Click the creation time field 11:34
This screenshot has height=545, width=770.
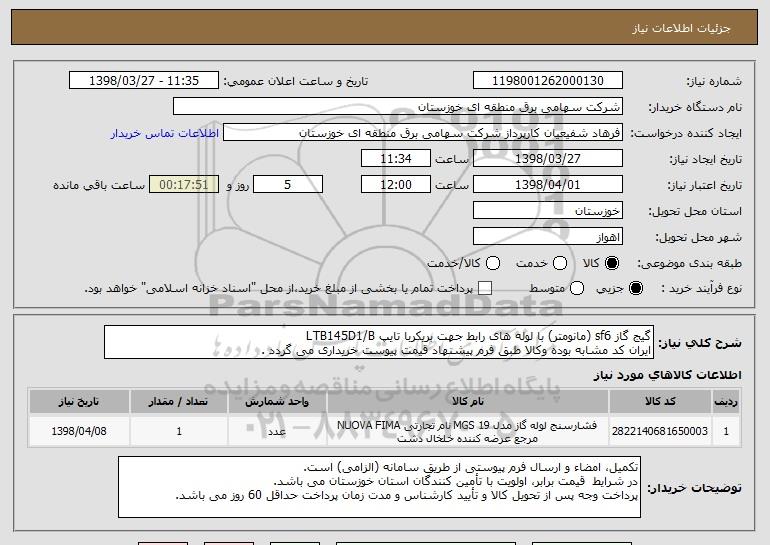(x=396, y=159)
